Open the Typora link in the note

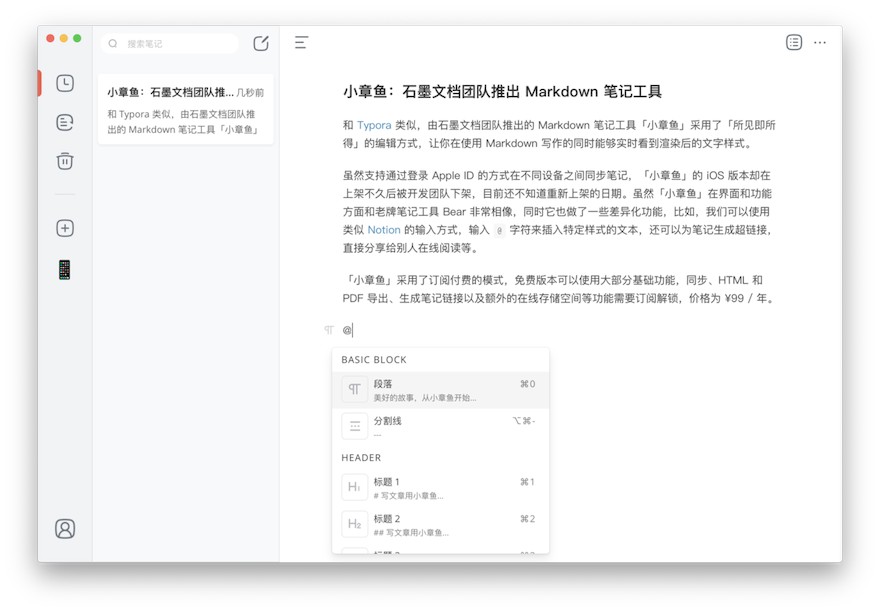point(374,125)
